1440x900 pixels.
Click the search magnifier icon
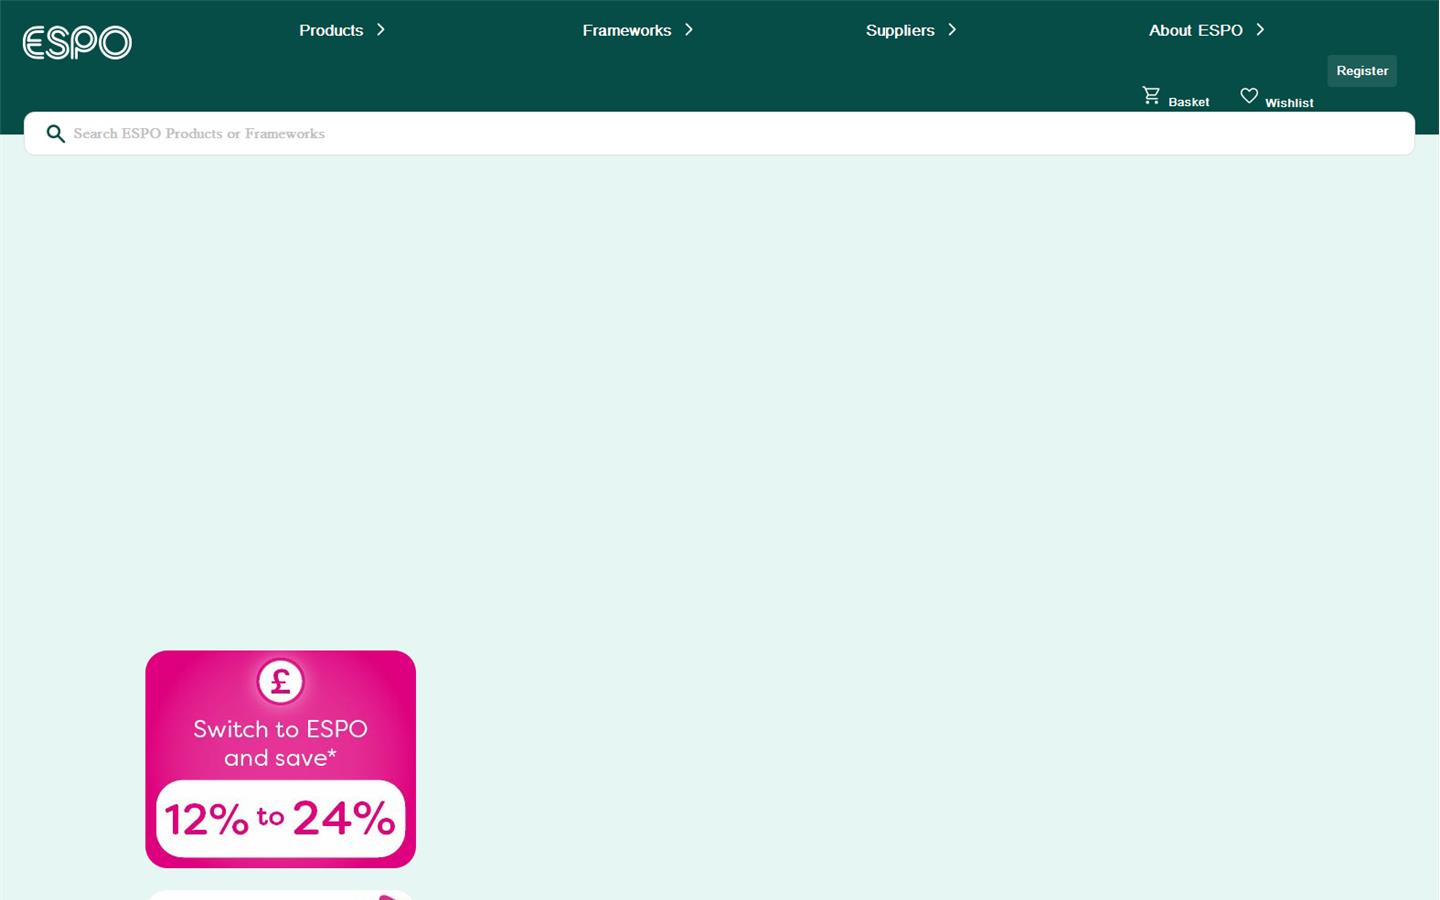pyautogui.click(x=56, y=133)
